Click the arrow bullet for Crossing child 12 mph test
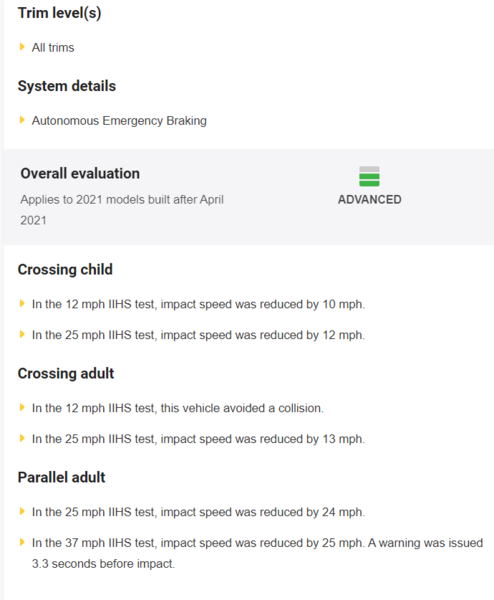 (x=22, y=304)
